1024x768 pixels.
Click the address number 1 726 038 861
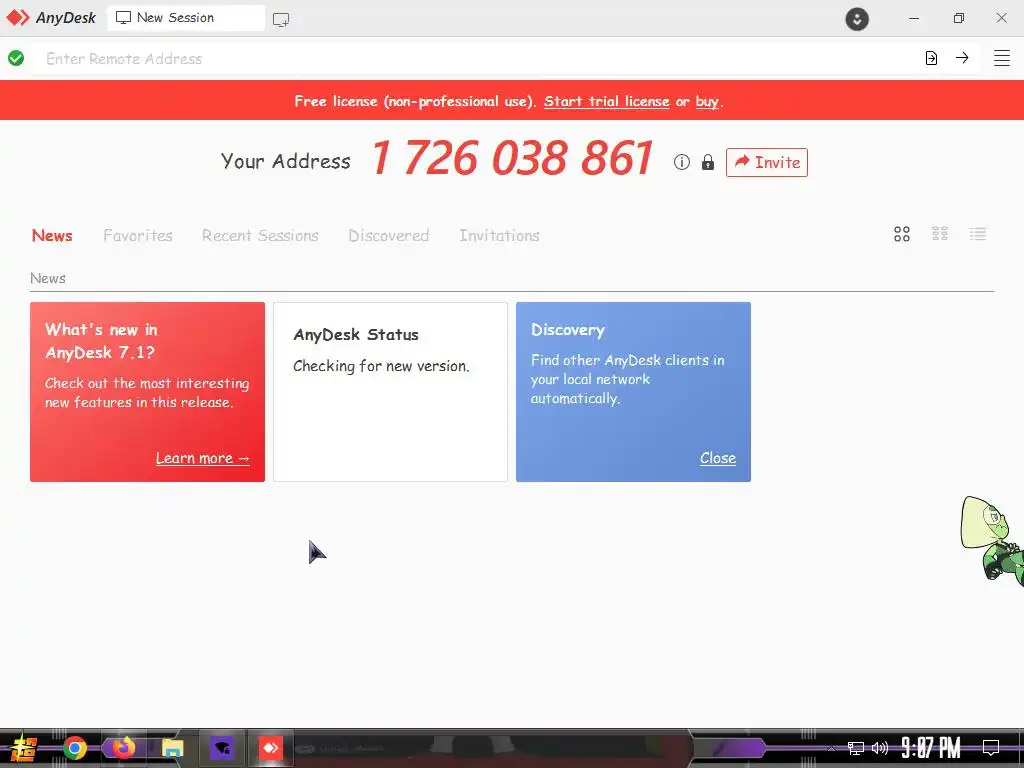click(x=512, y=159)
